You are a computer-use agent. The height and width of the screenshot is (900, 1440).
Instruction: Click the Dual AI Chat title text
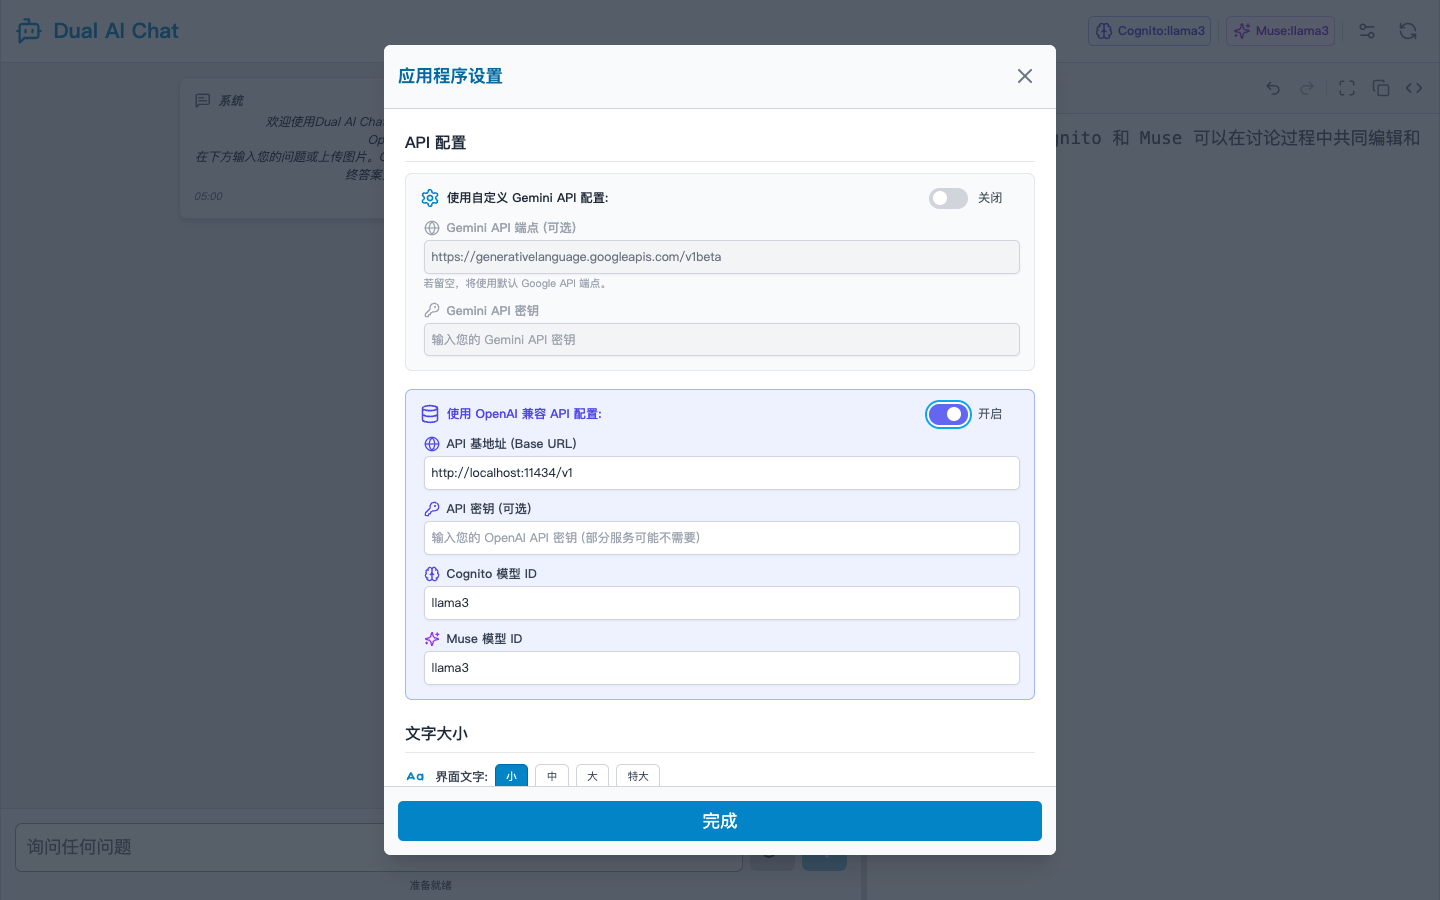pos(116,31)
